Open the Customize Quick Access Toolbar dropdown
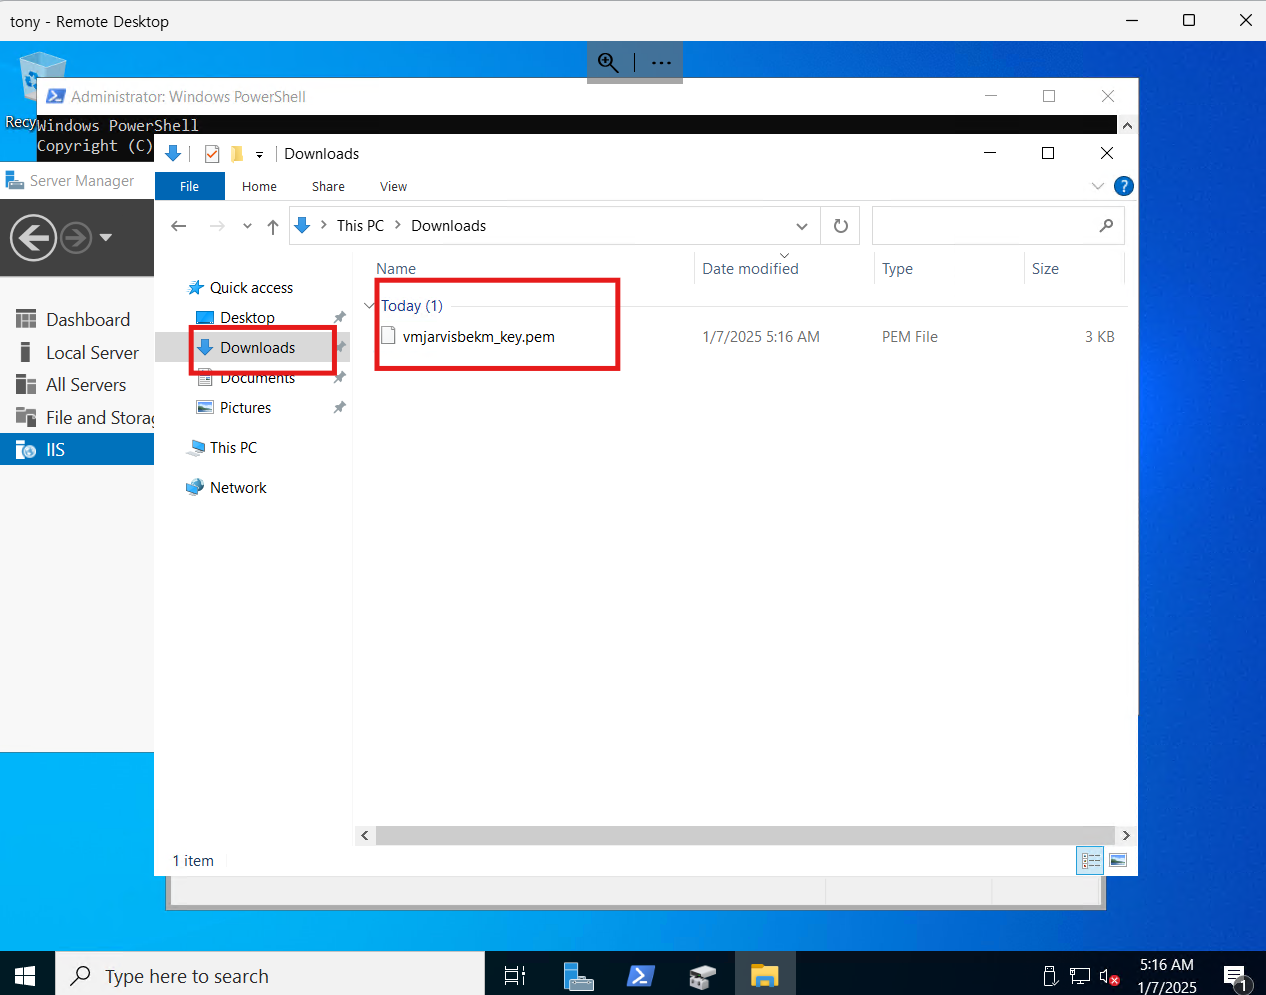The height and width of the screenshot is (995, 1266). click(259, 155)
